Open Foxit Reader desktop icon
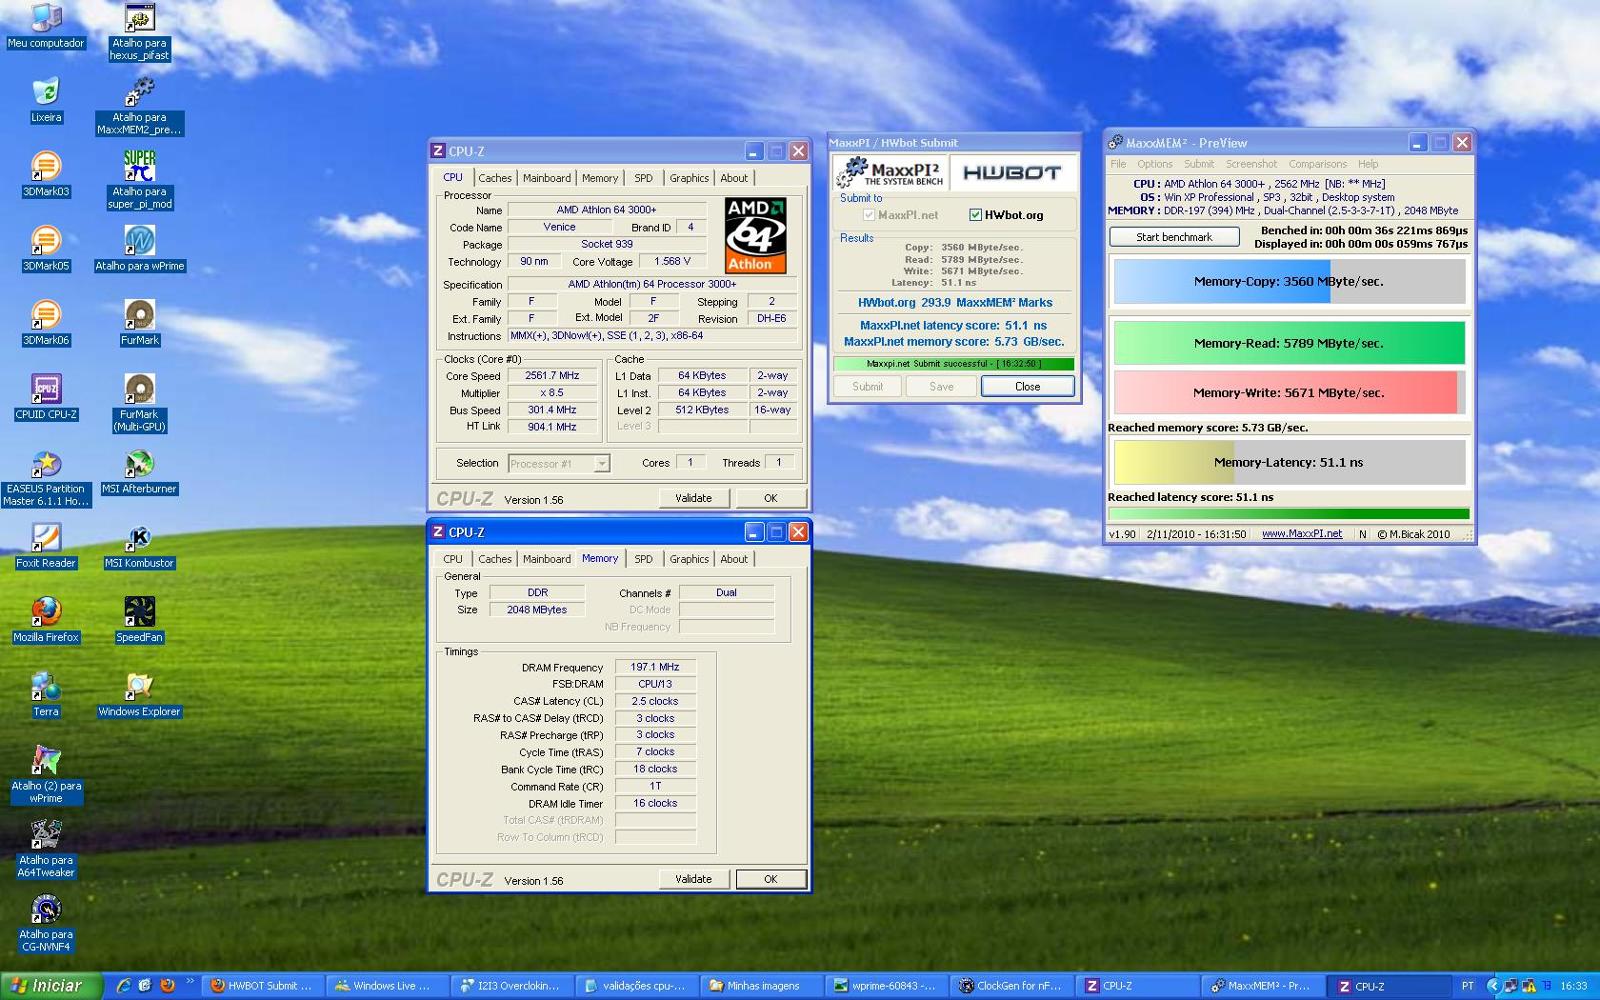Screen dimensions: 1600x1000 point(46,547)
